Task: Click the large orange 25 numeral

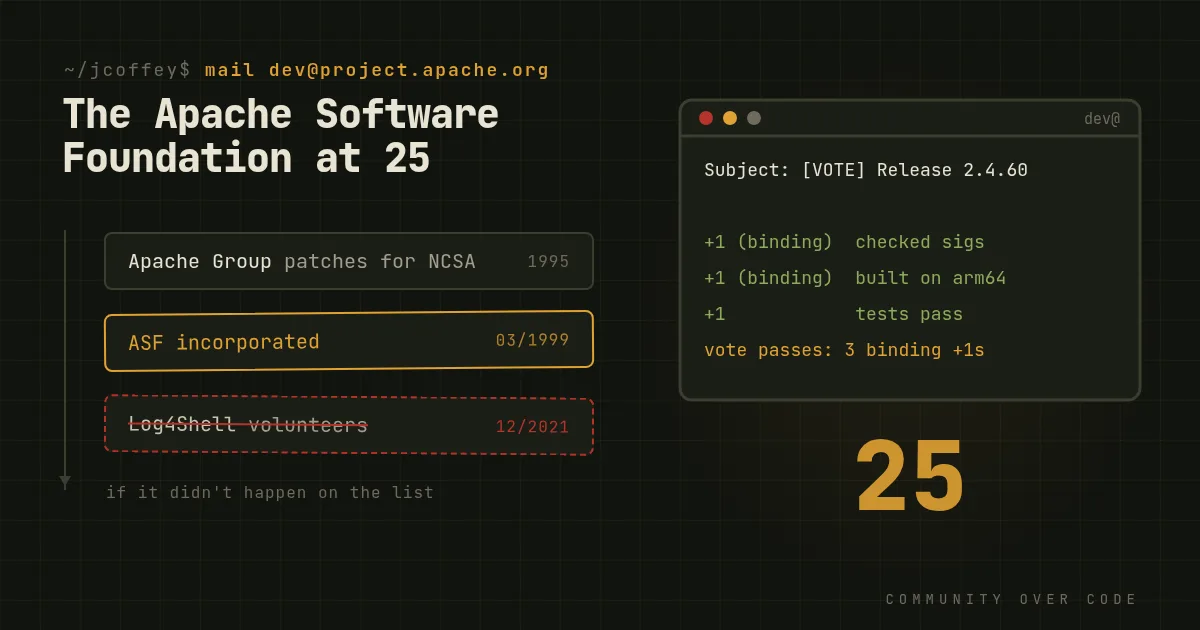Action: [910, 478]
